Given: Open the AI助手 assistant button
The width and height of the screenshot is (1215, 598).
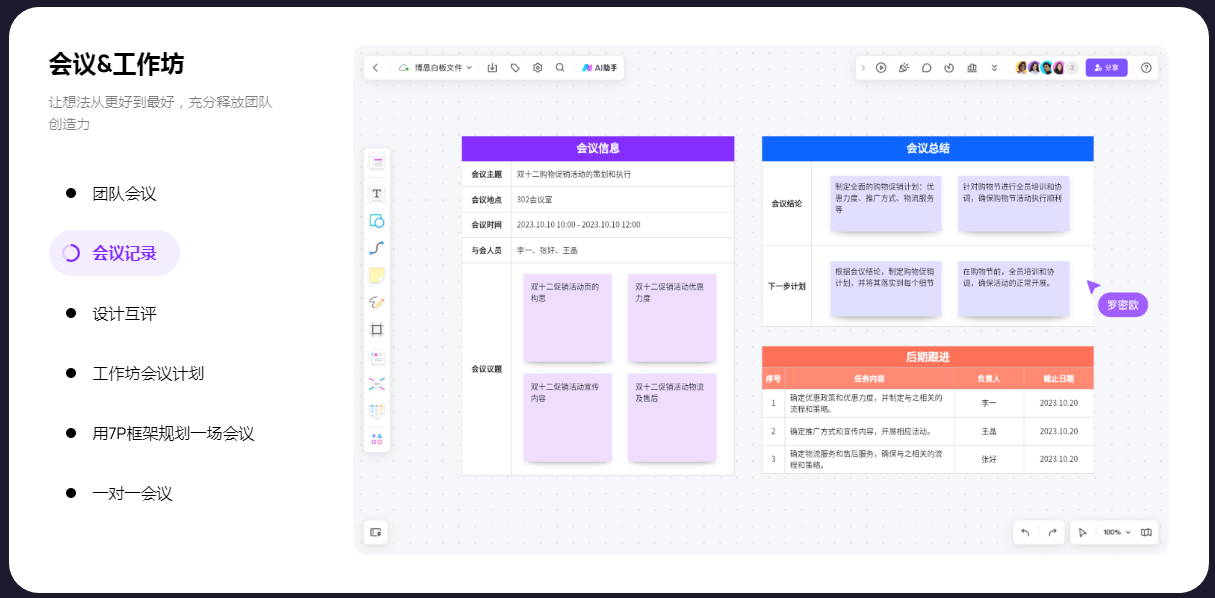Looking at the screenshot, I should [600, 68].
